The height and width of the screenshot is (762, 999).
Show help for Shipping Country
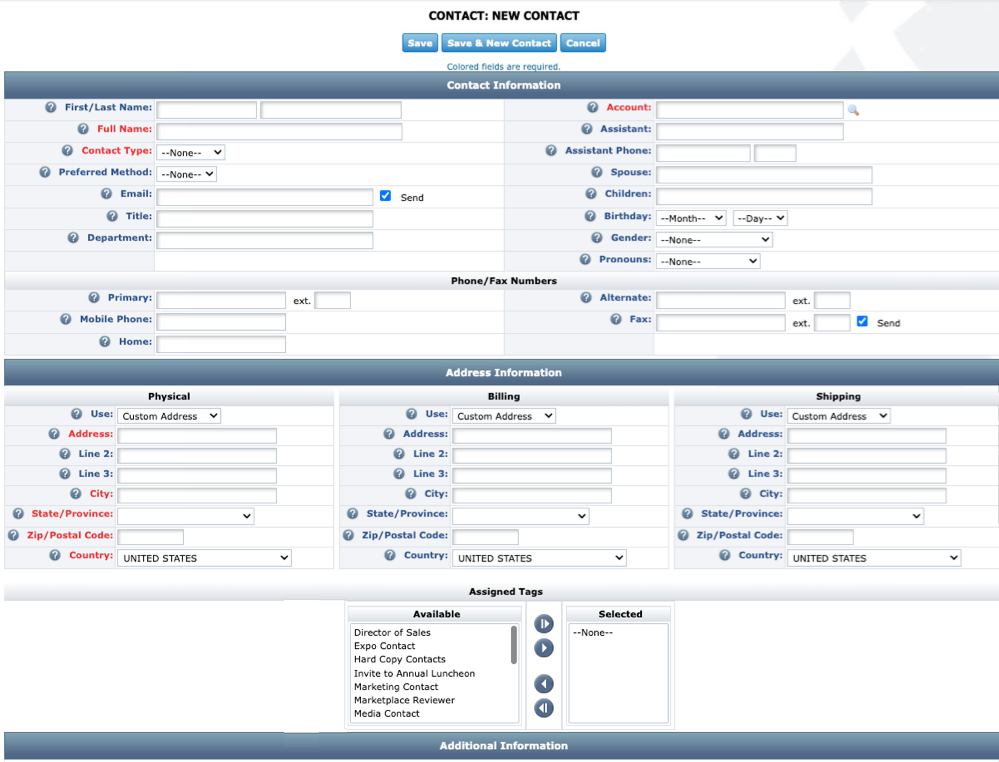[x=724, y=556]
